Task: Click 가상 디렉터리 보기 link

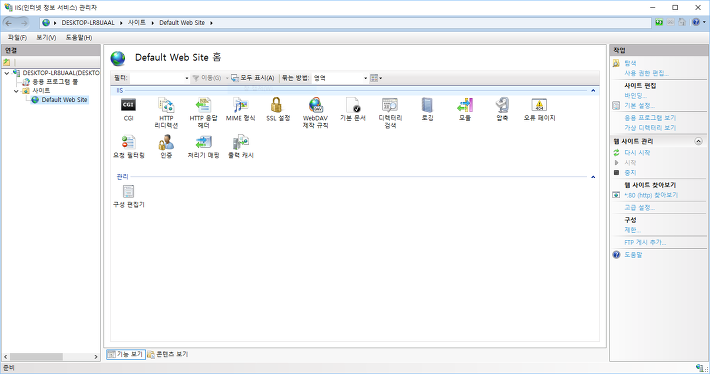Action: click(650, 128)
